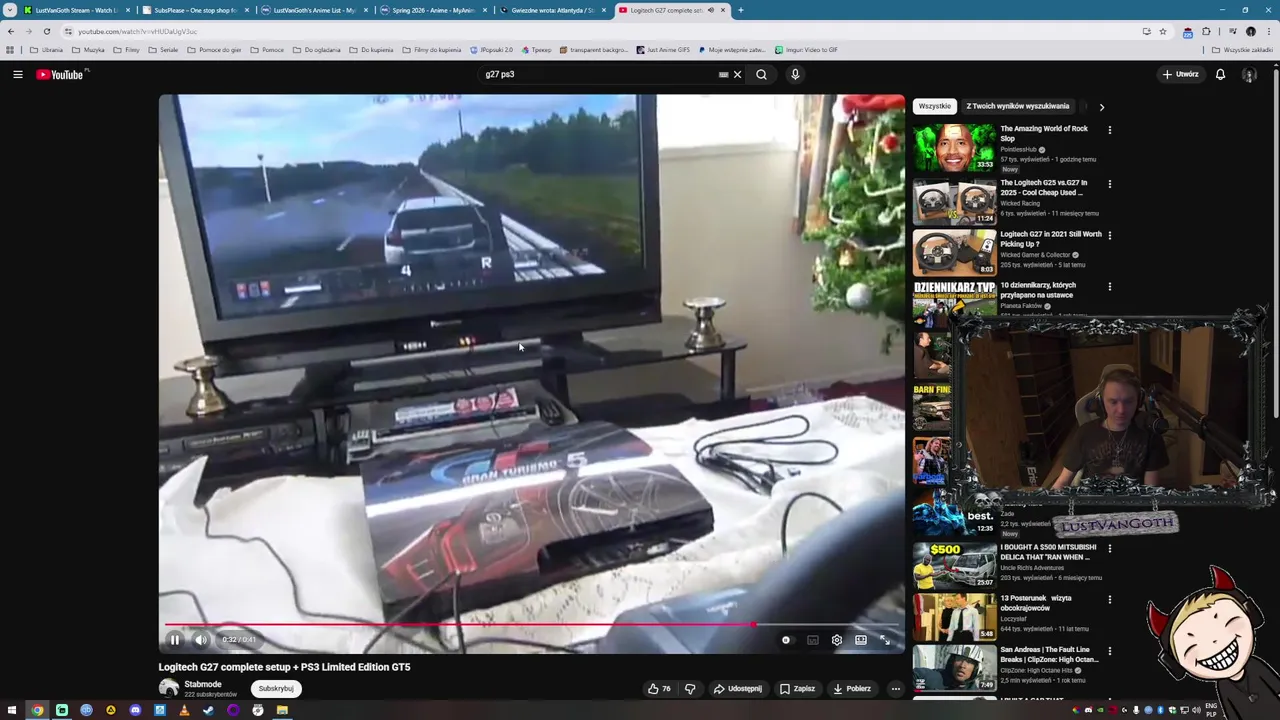Seek on the red video progress bar
1280x720 pixels.
(531, 625)
